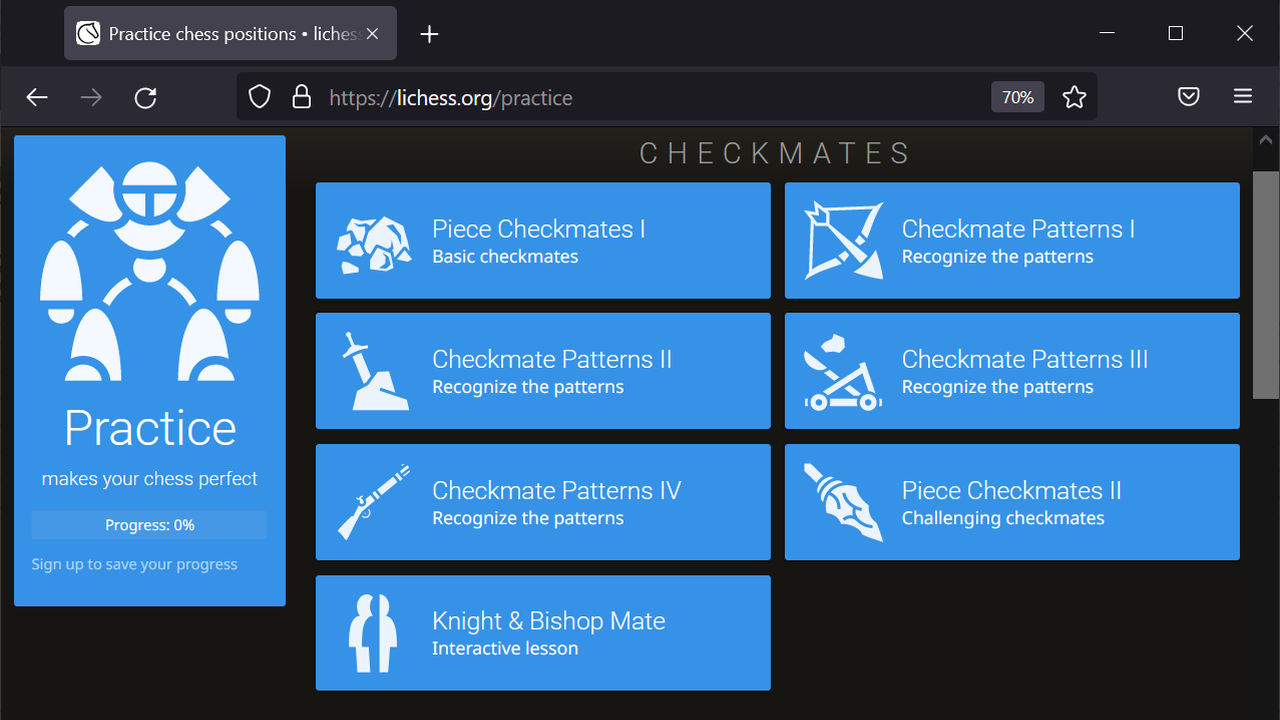Minimize the browser window
The image size is (1280, 720).
1107,33
